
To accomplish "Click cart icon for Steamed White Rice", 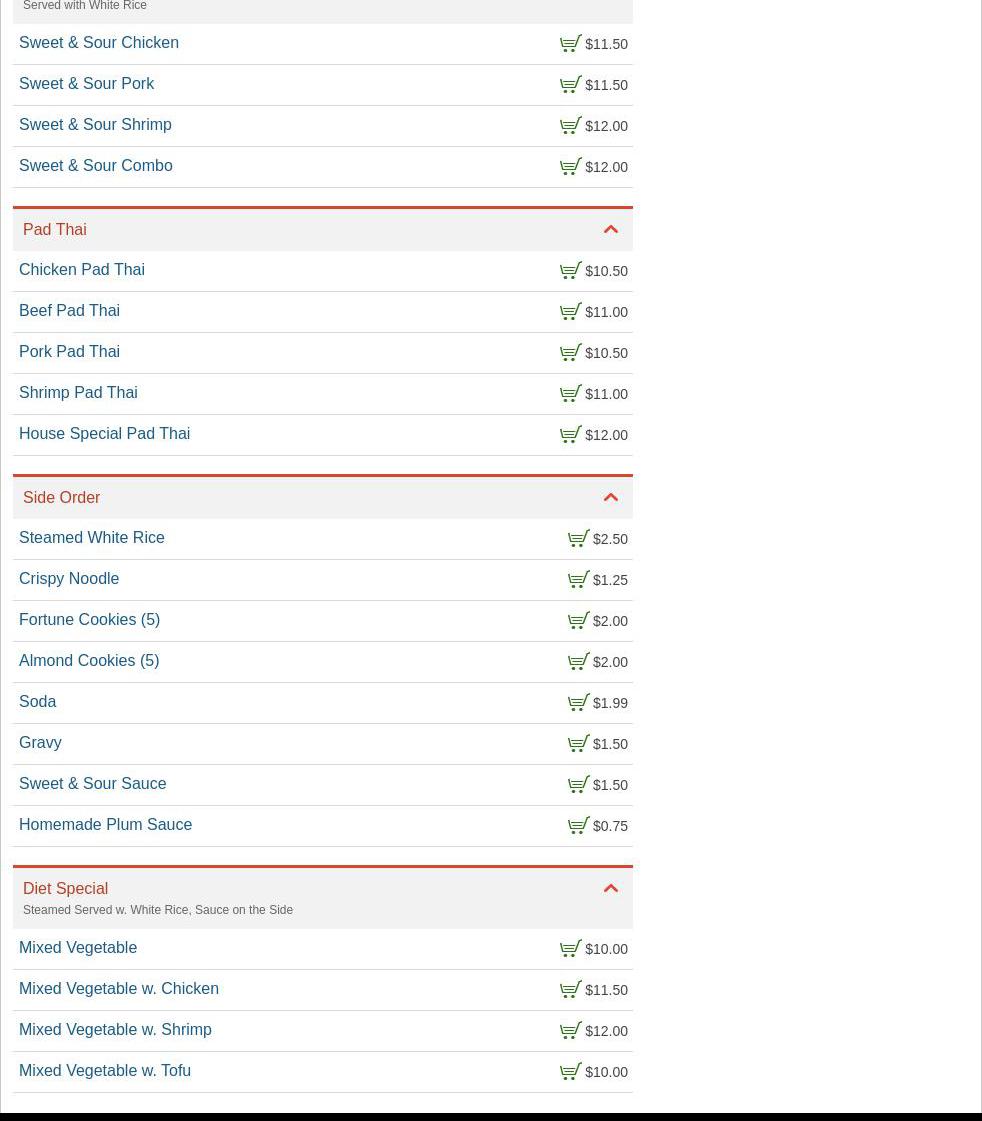I will 578,539.
